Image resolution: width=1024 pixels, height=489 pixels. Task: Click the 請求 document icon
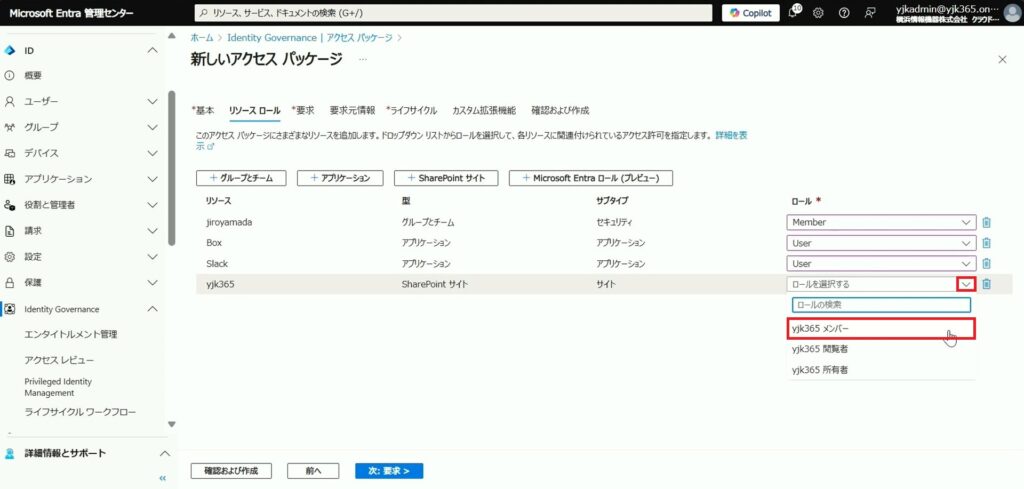coord(9,231)
